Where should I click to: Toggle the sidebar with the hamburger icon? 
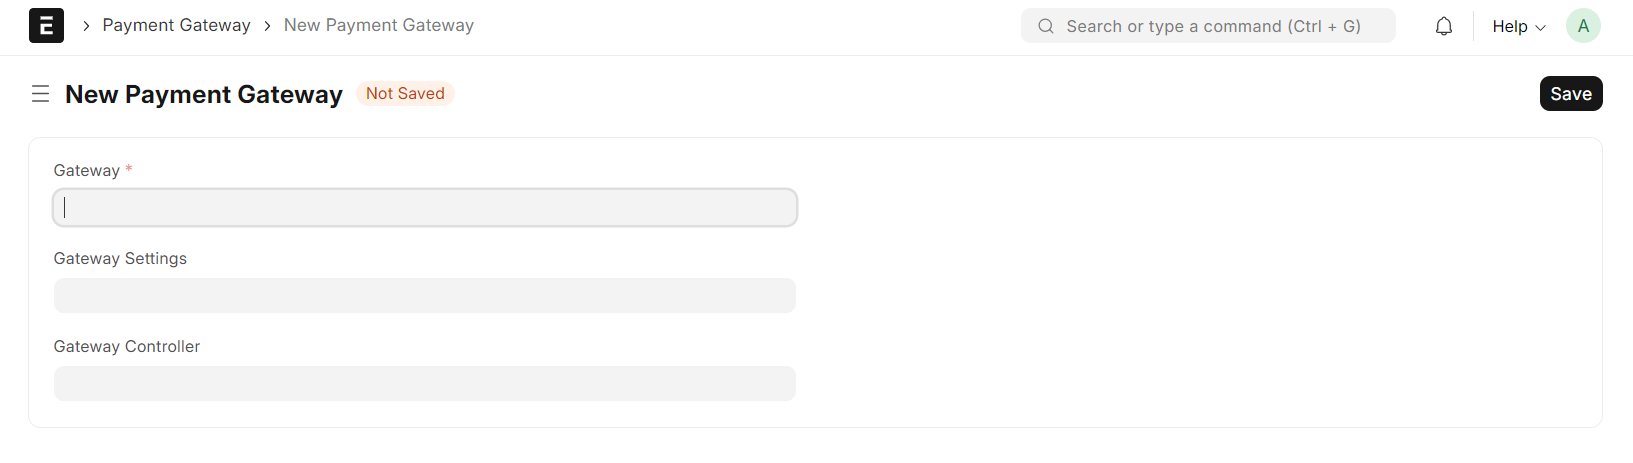coord(41,94)
